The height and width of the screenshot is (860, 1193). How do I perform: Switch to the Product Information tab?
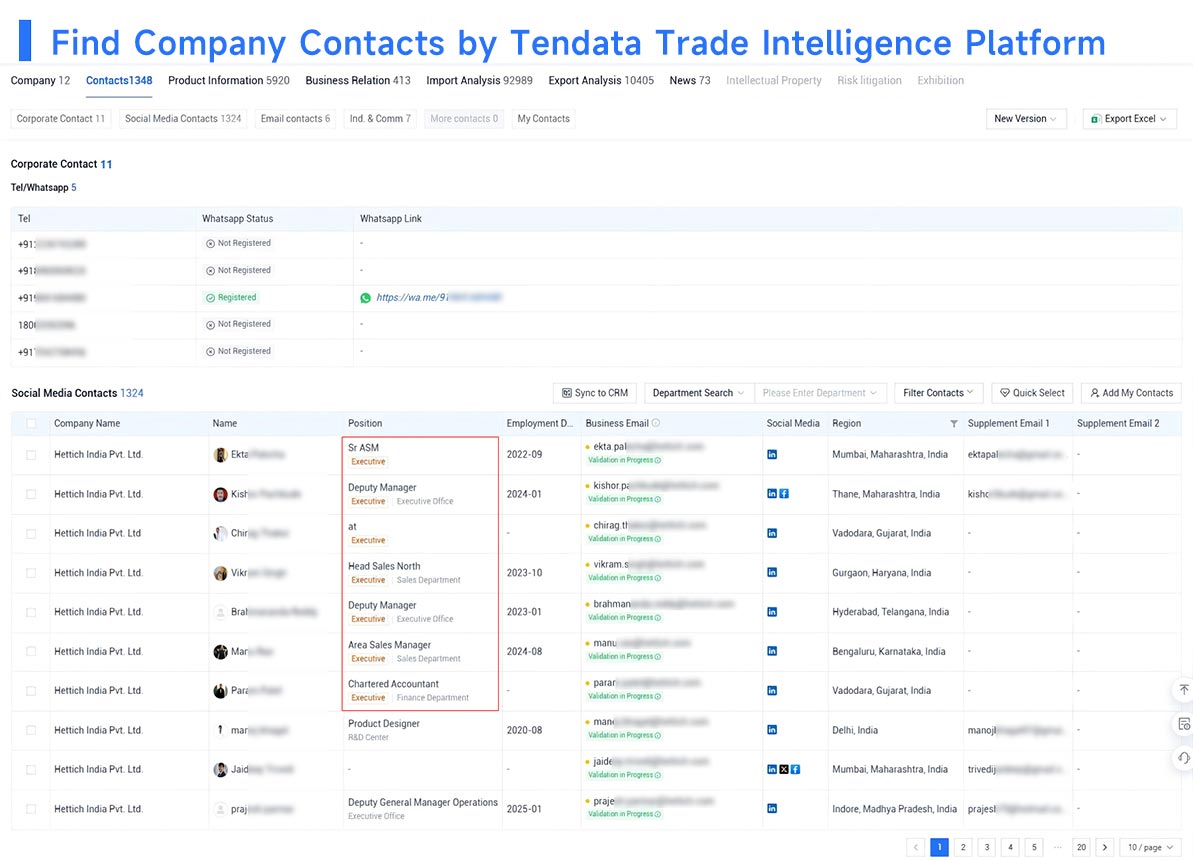pyautogui.click(x=228, y=81)
